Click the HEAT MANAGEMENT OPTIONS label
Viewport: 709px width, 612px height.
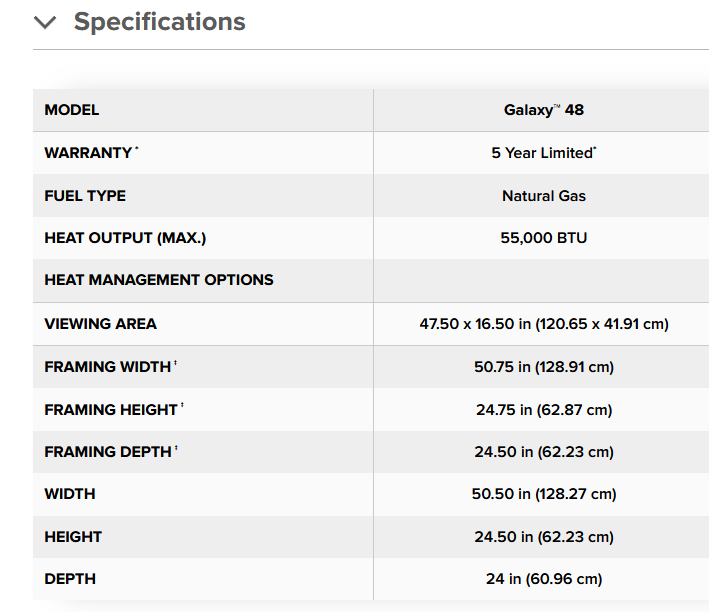tap(159, 280)
